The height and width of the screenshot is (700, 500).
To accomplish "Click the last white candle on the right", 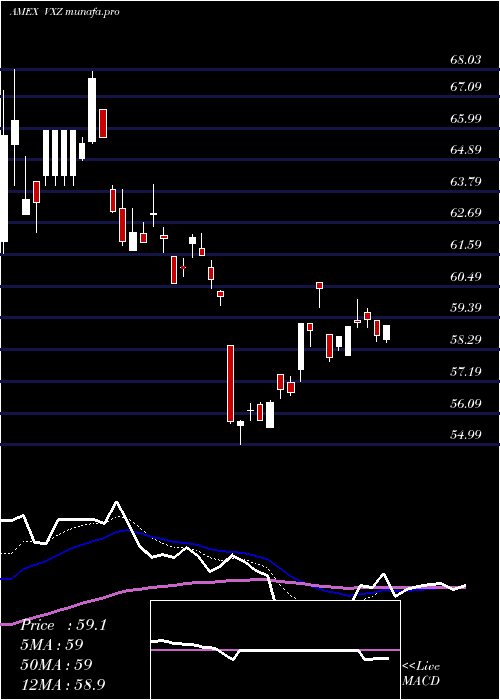I will 387,333.
